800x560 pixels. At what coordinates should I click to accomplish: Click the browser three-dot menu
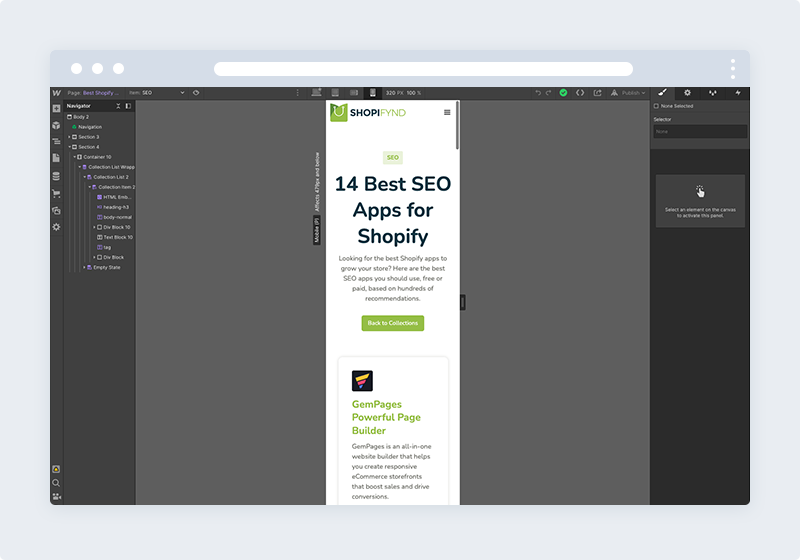click(x=733, y=69)
